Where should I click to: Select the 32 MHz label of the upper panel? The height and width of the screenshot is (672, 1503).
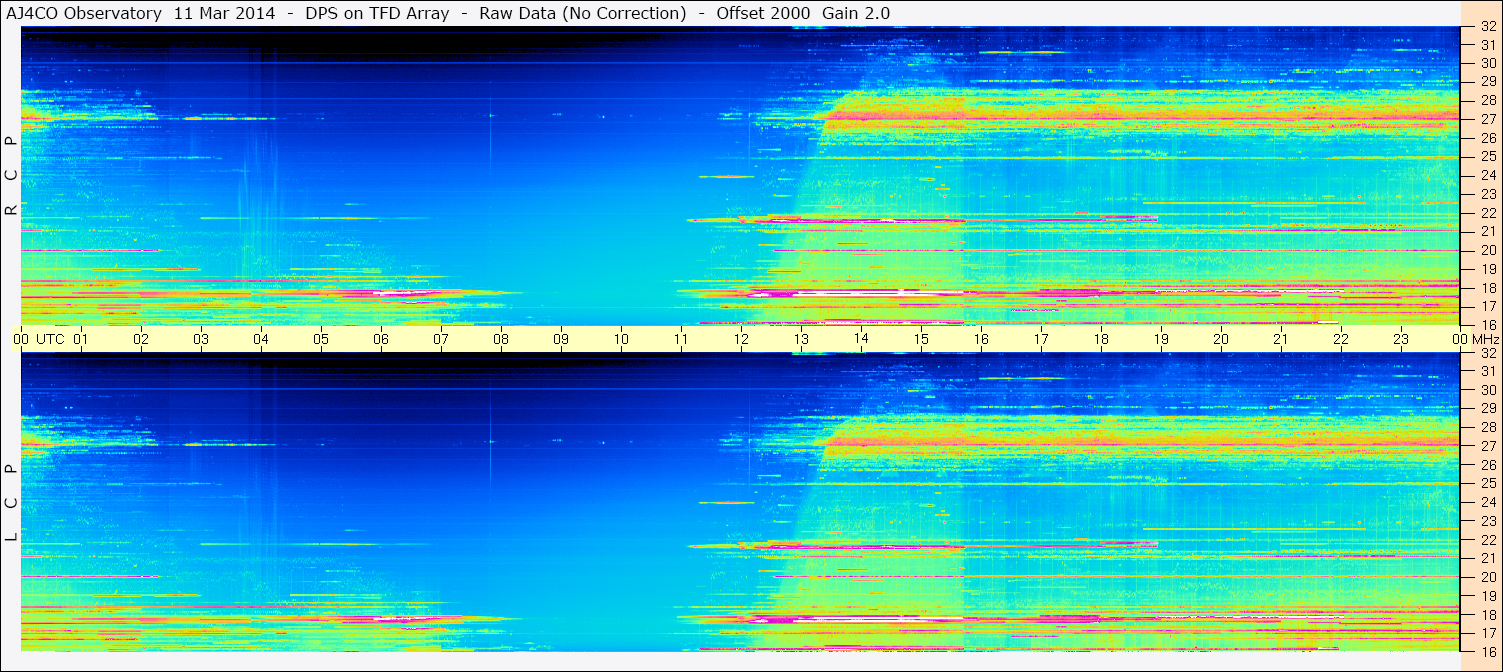click(1487, 27)
